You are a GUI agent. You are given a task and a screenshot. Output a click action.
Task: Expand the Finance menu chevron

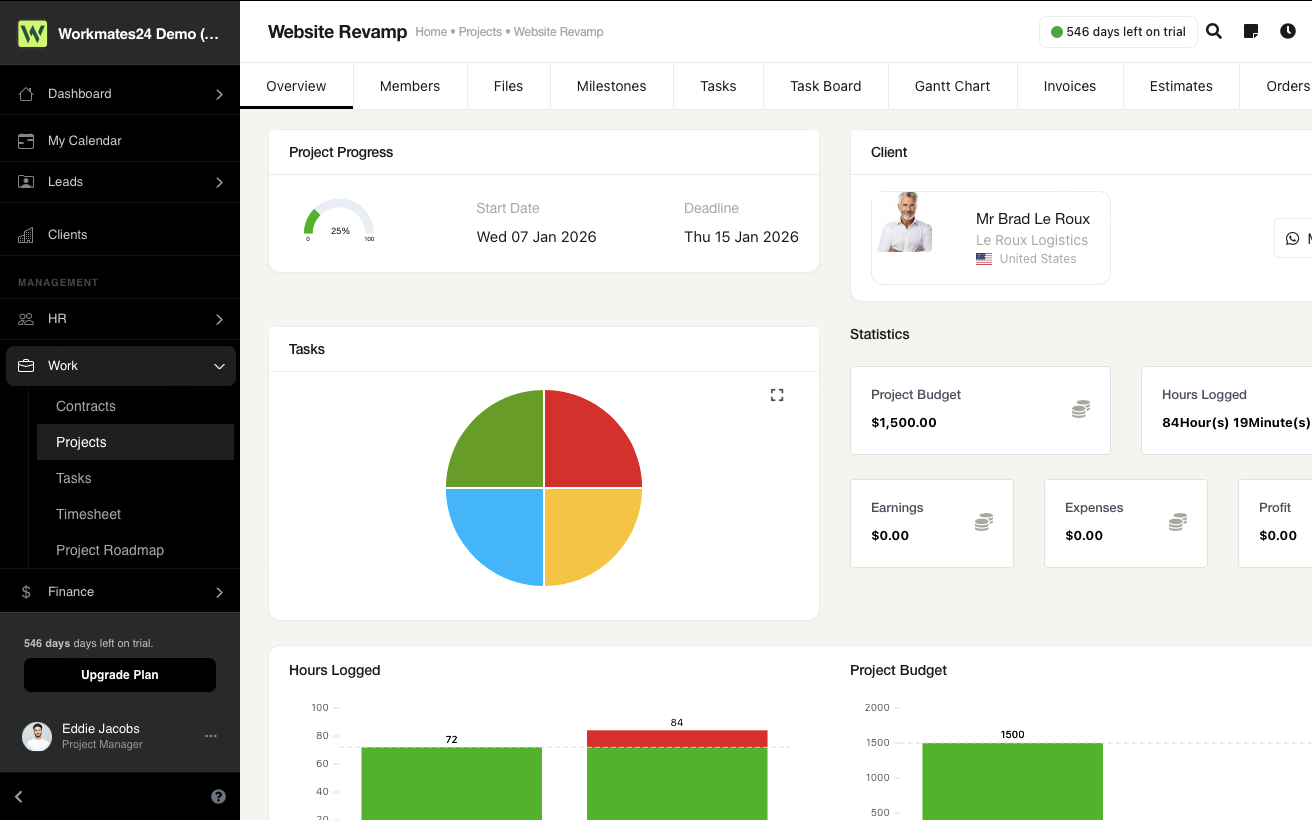[219, 592]
